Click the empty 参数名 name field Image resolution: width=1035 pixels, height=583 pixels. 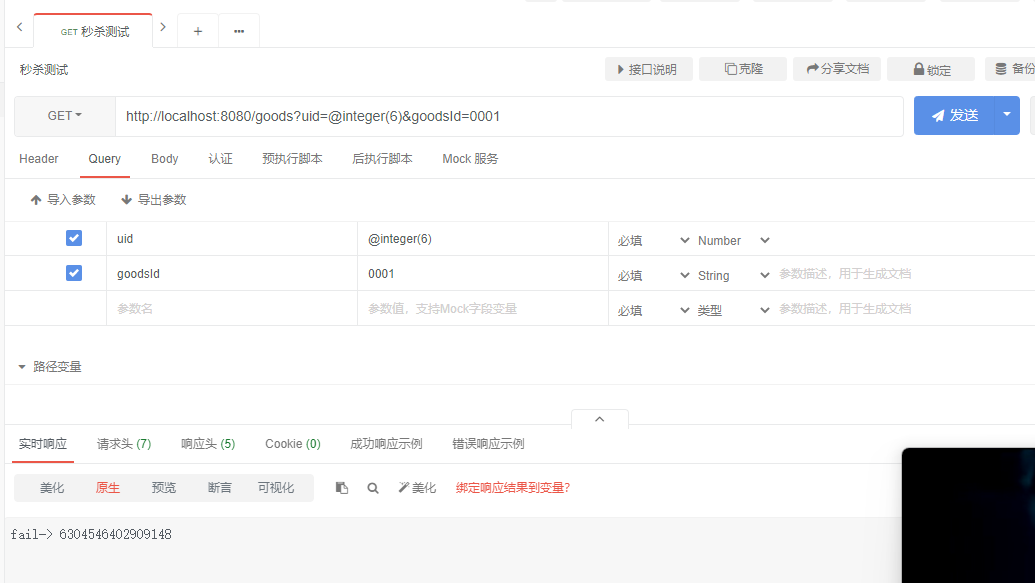pos(232,308)
